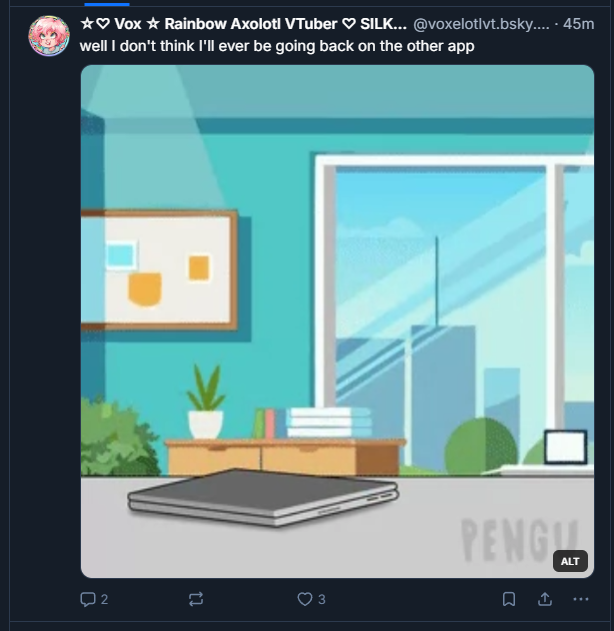Click the like count number 3

click(x=321, y=600)
